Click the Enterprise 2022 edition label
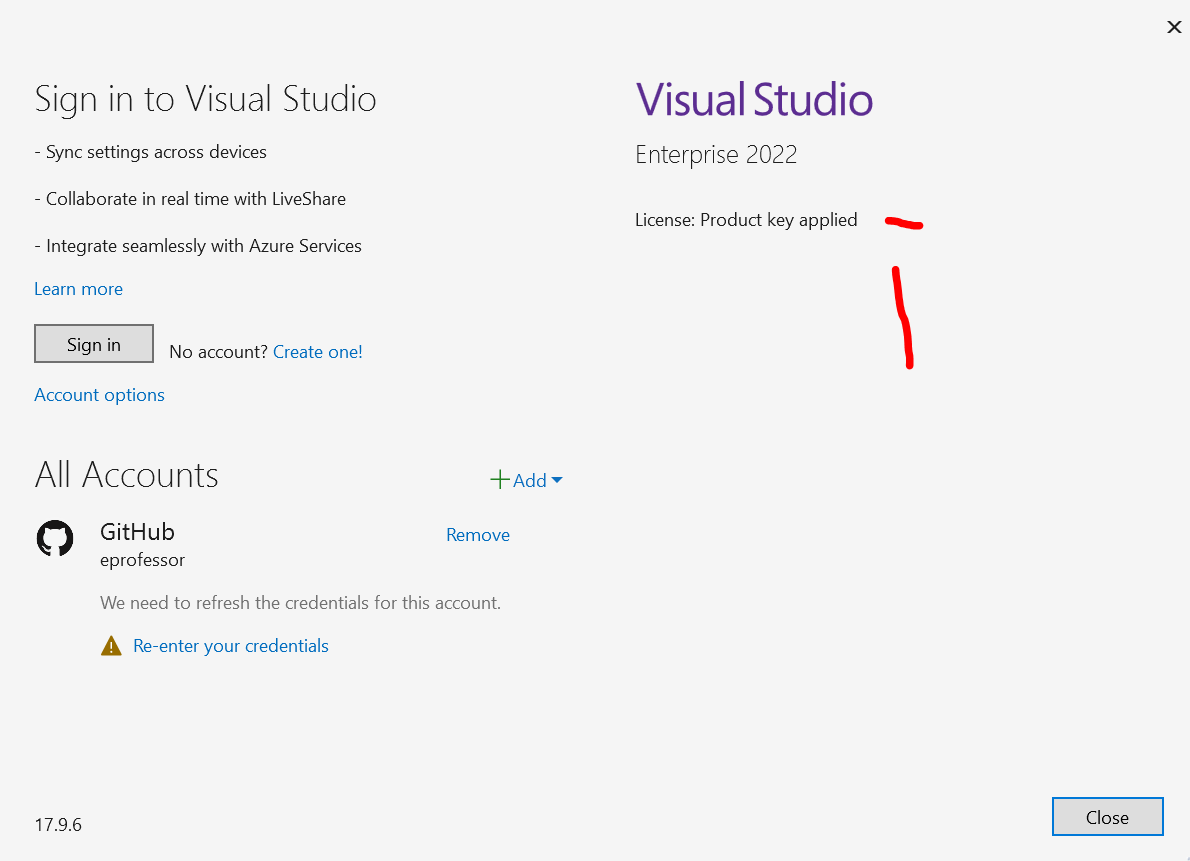This screenshot has height=861, width=1190. click(x=716, y=155)
